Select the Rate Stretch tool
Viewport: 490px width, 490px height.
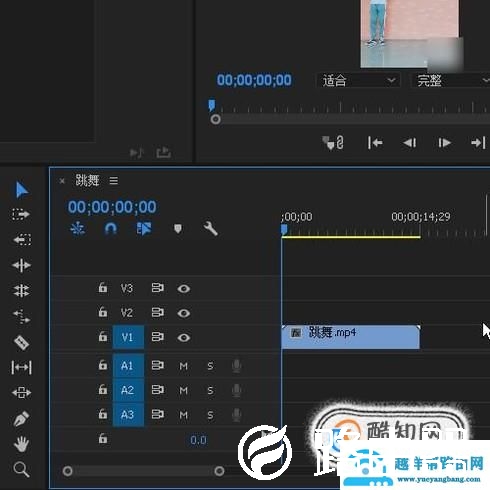pos(22,316)
